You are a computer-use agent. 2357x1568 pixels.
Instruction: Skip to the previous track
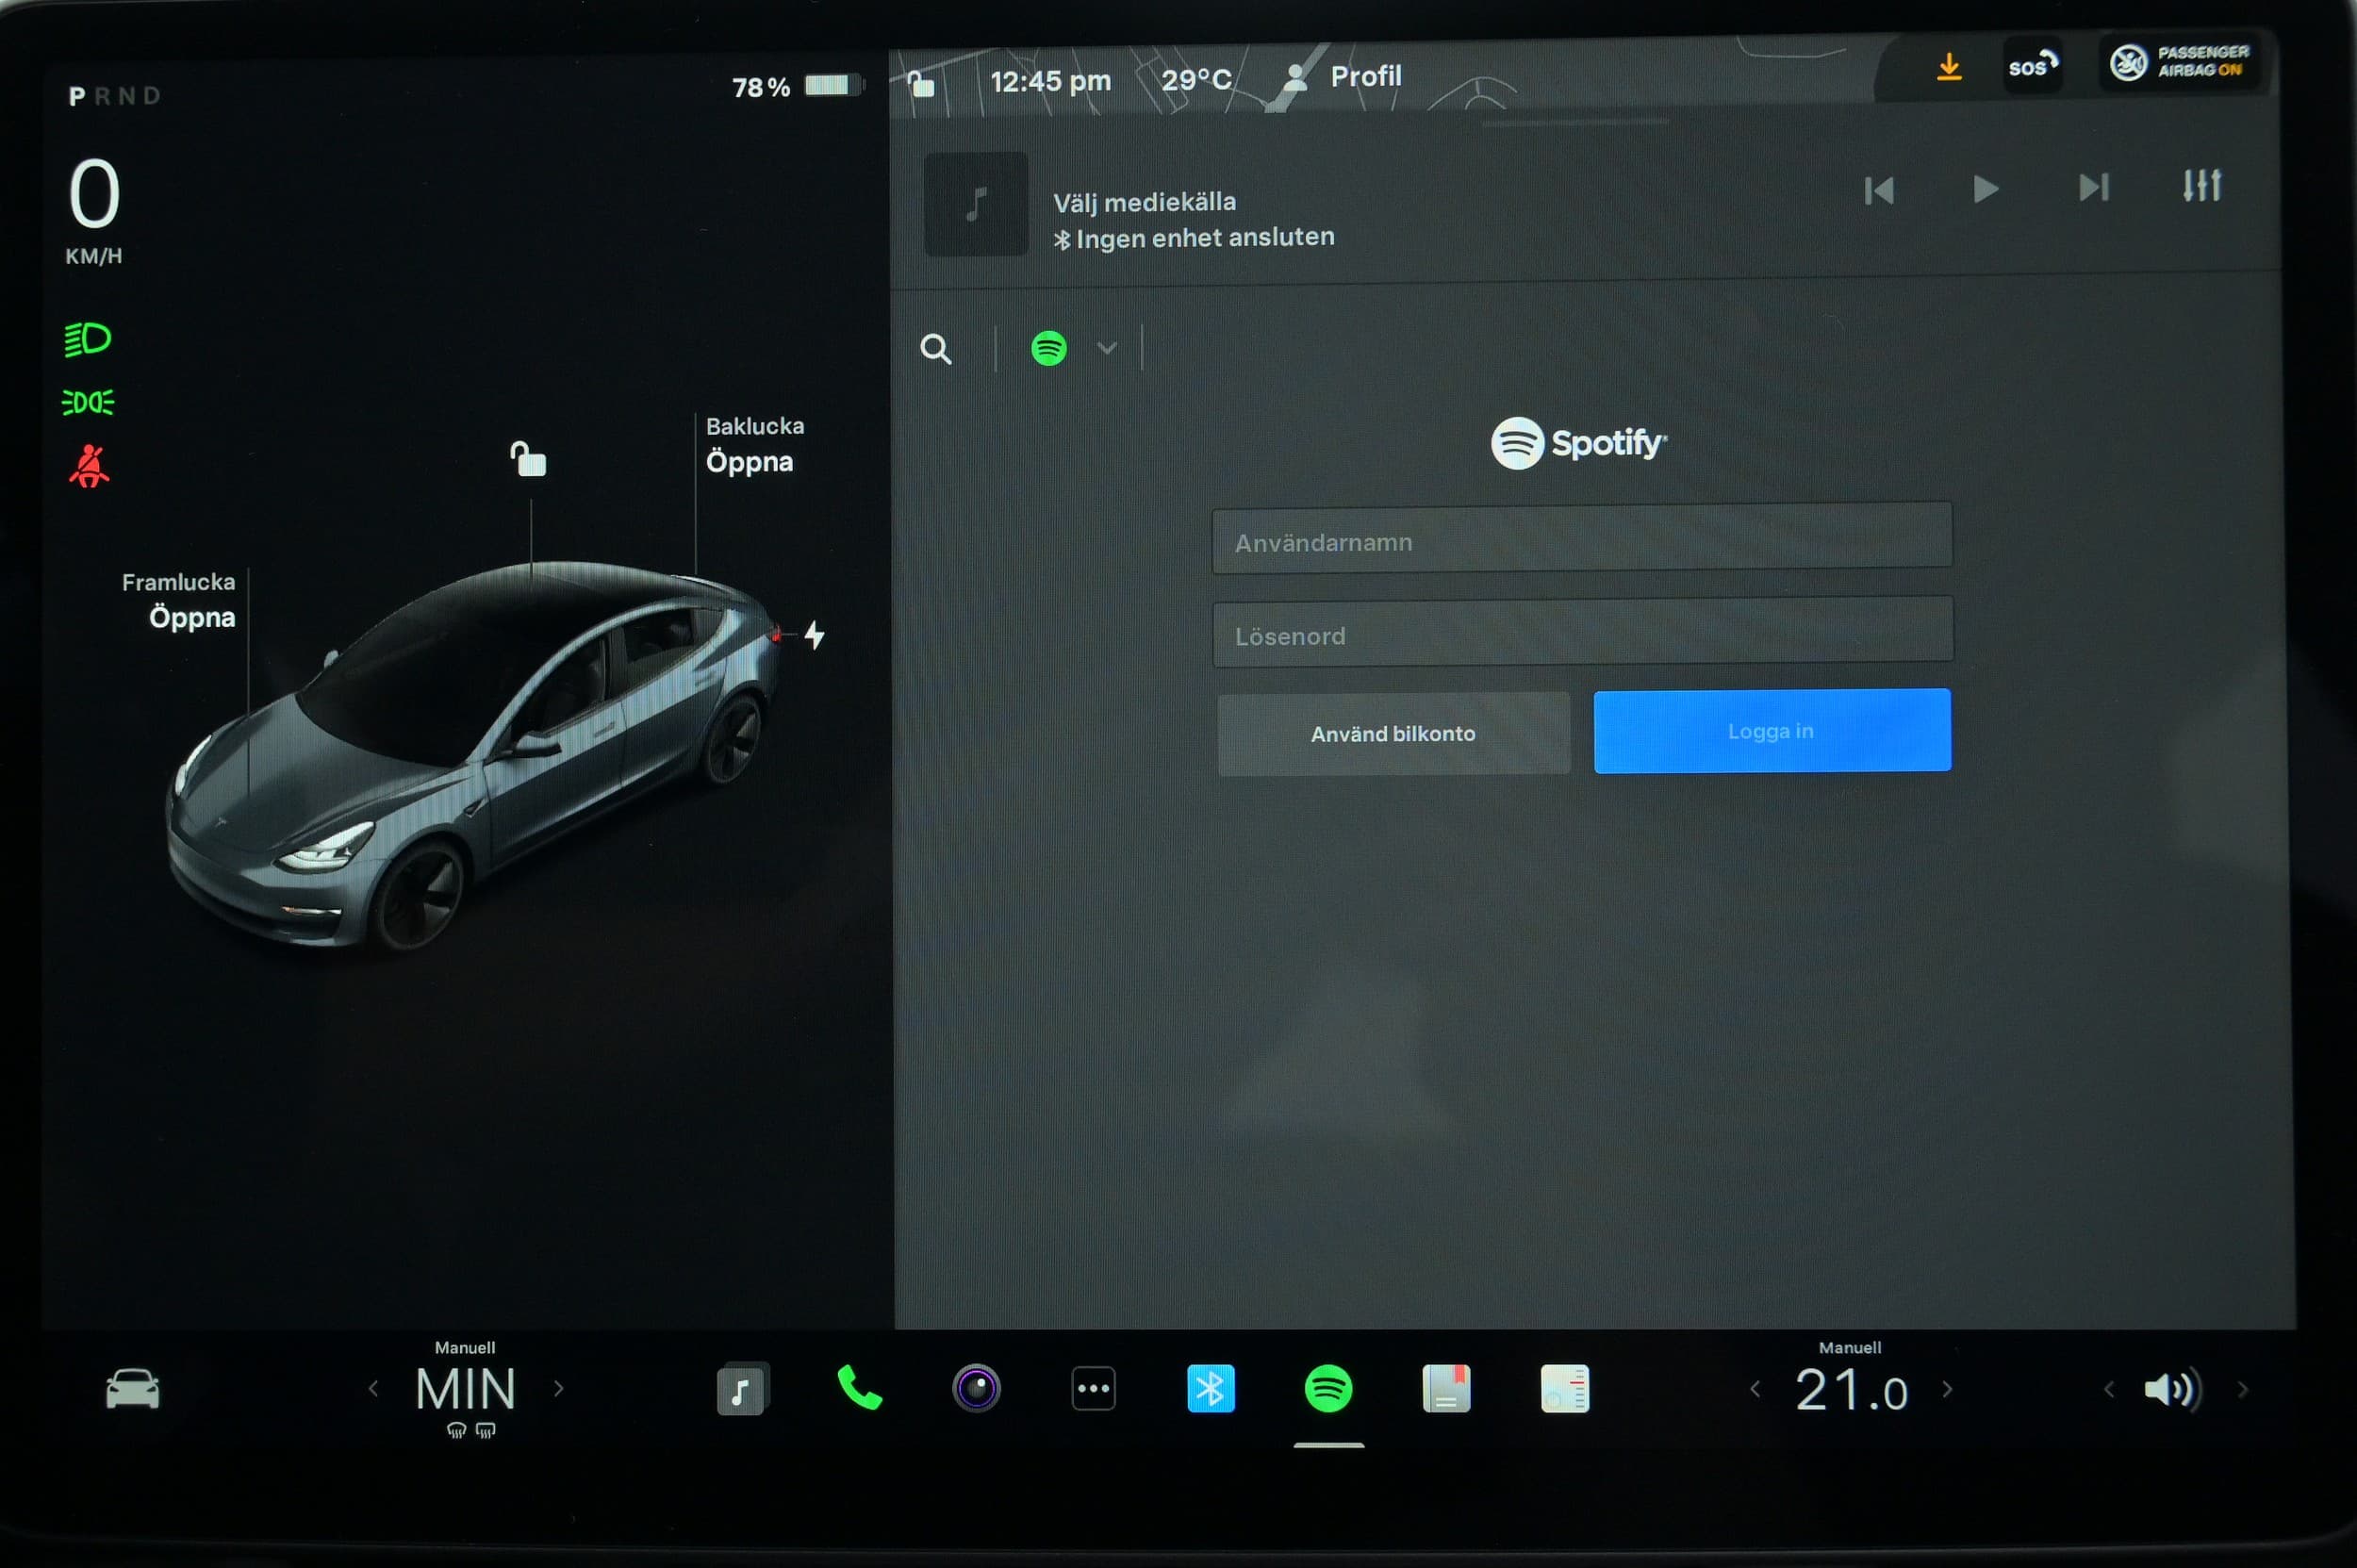tap(1879, 190)
